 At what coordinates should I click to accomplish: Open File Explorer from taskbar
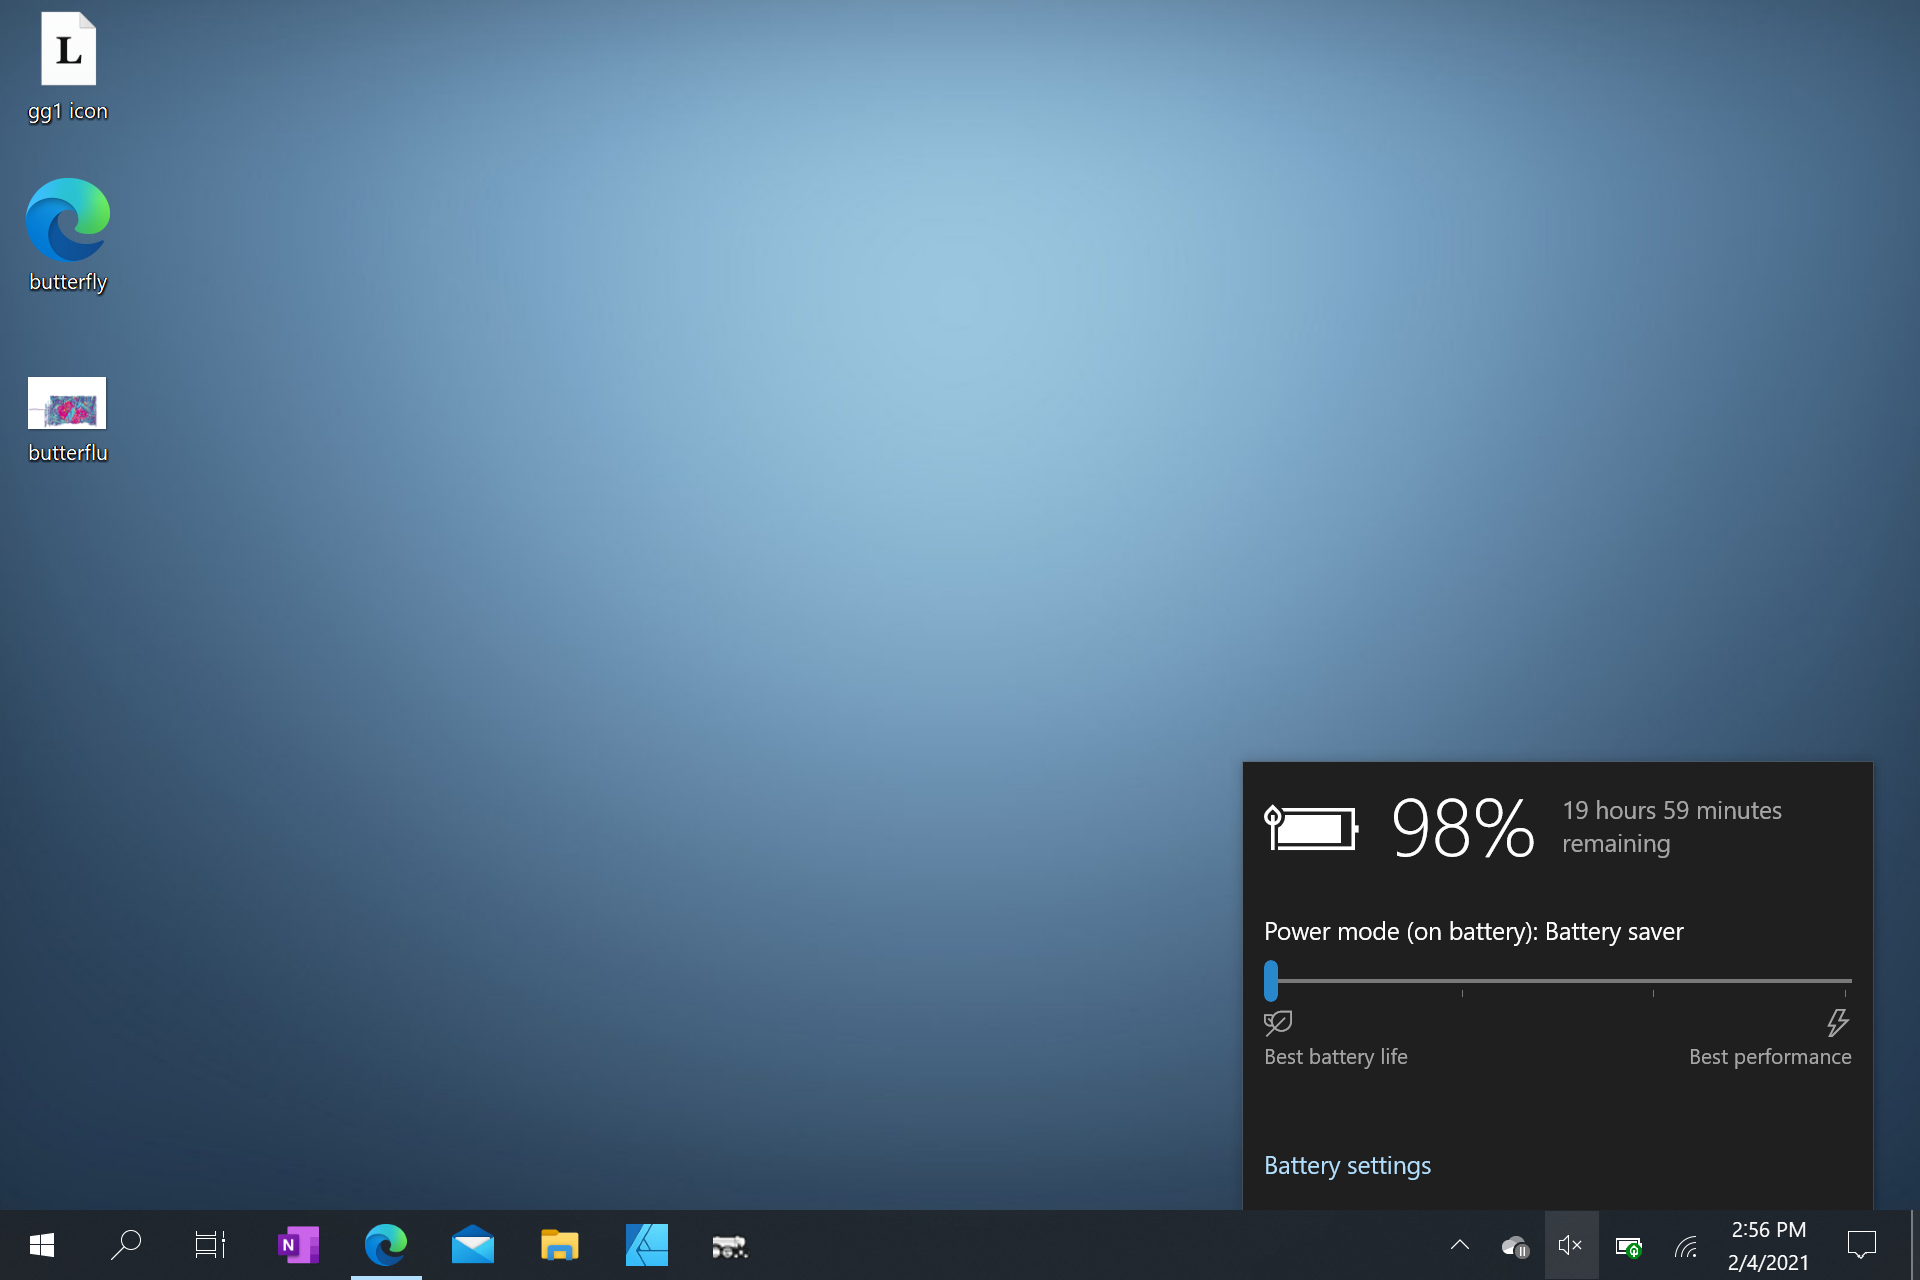point(559,1245)
